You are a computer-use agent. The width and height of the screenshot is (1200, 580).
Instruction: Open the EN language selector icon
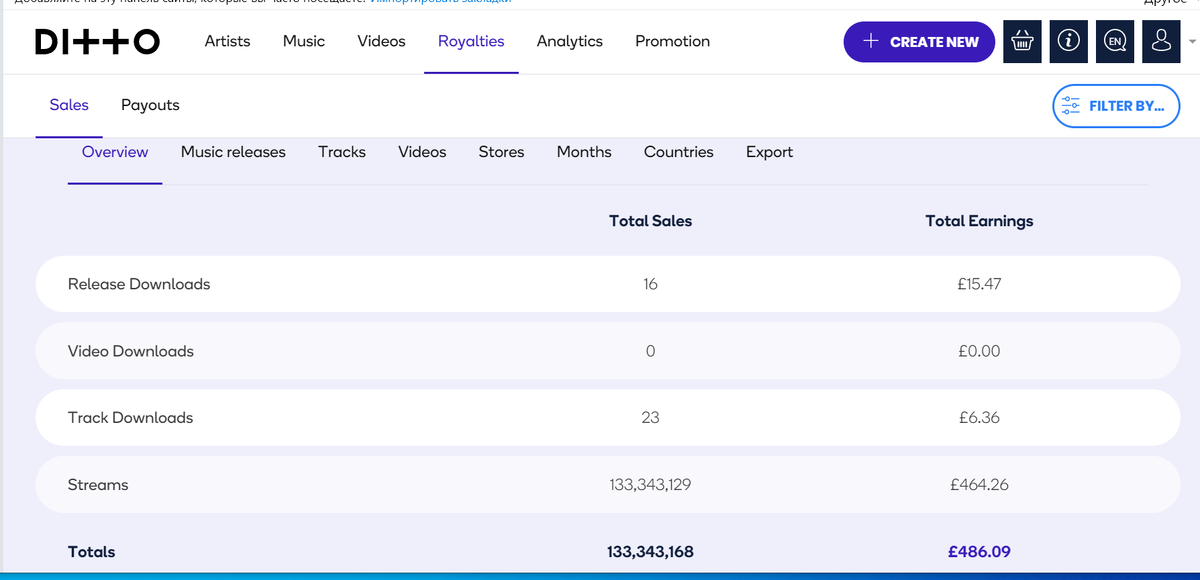[x=1115, y=42]
